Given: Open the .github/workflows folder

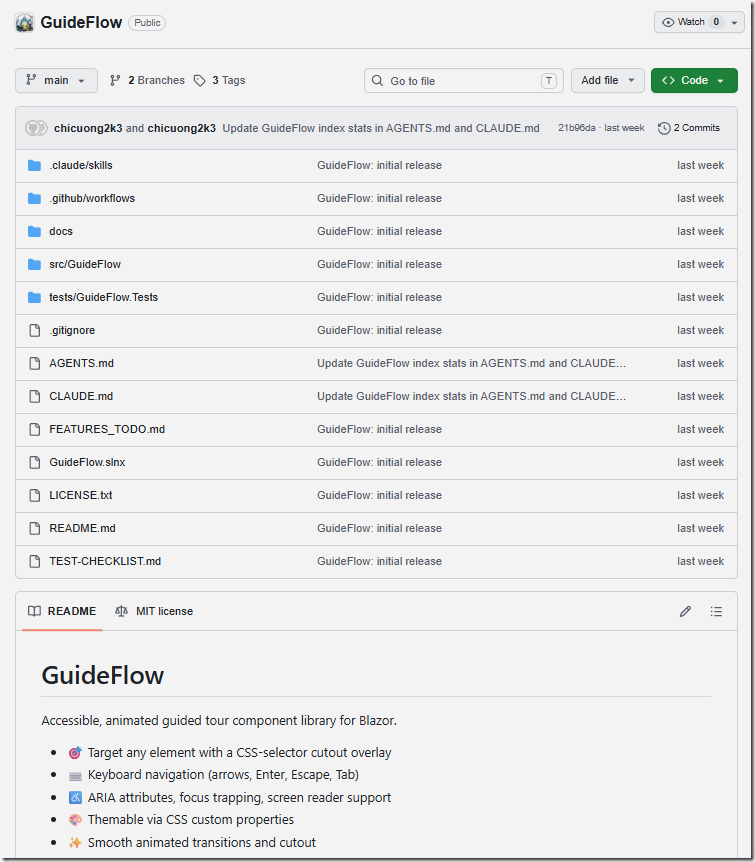Looking at the screenshot, I should click(92, 198).
